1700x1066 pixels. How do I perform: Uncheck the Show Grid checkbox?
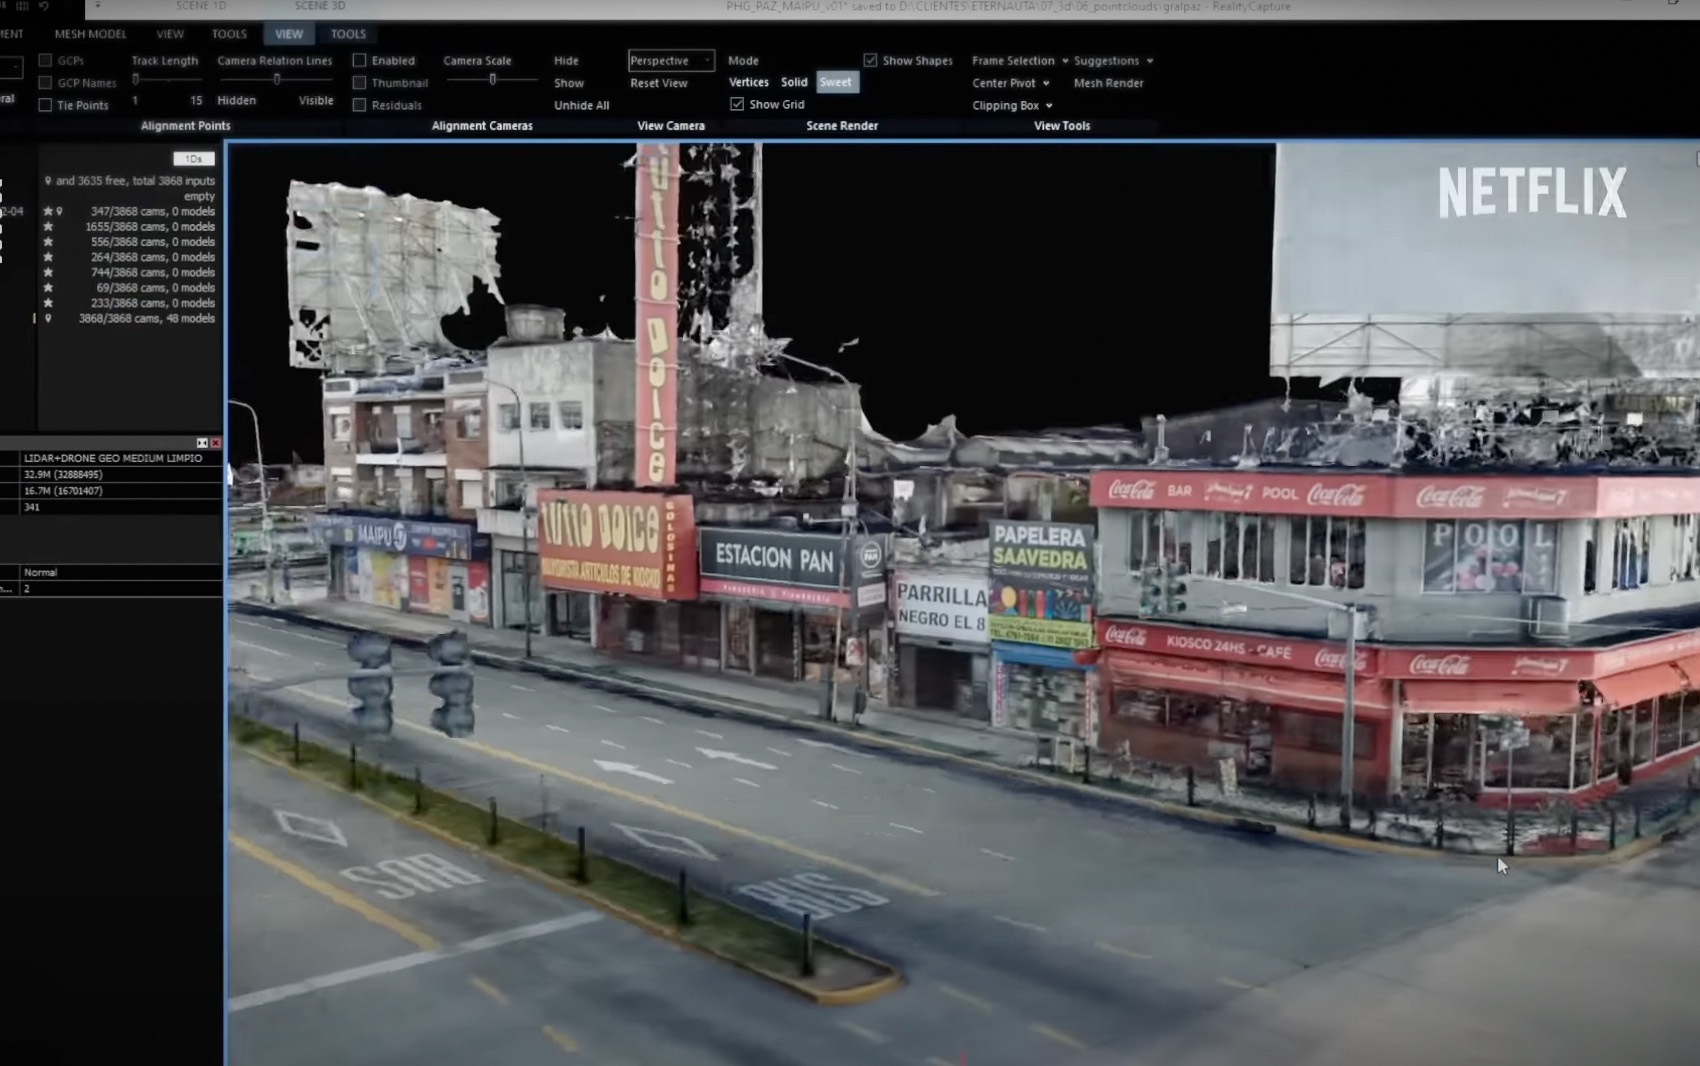[x=737, y=104]
